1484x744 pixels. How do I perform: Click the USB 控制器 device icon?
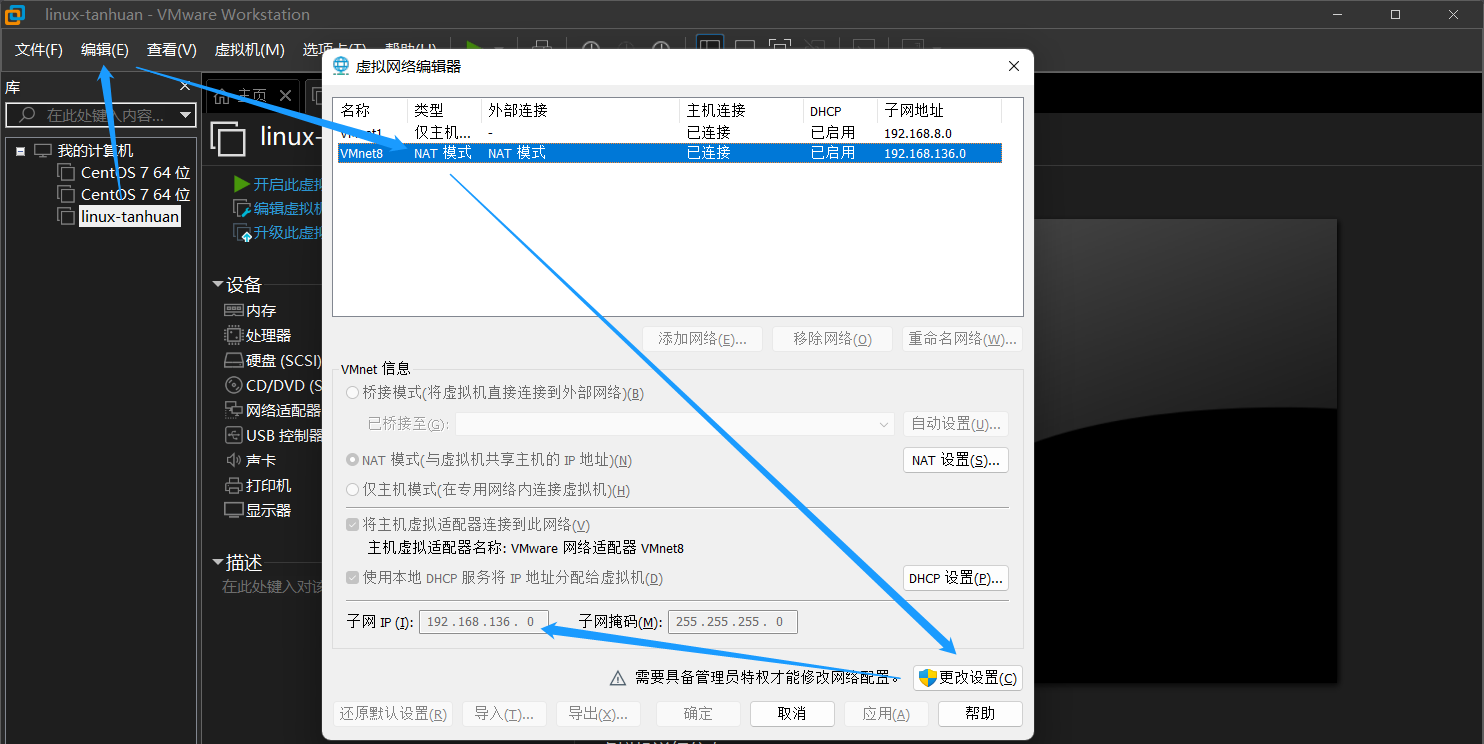(234, 435)
